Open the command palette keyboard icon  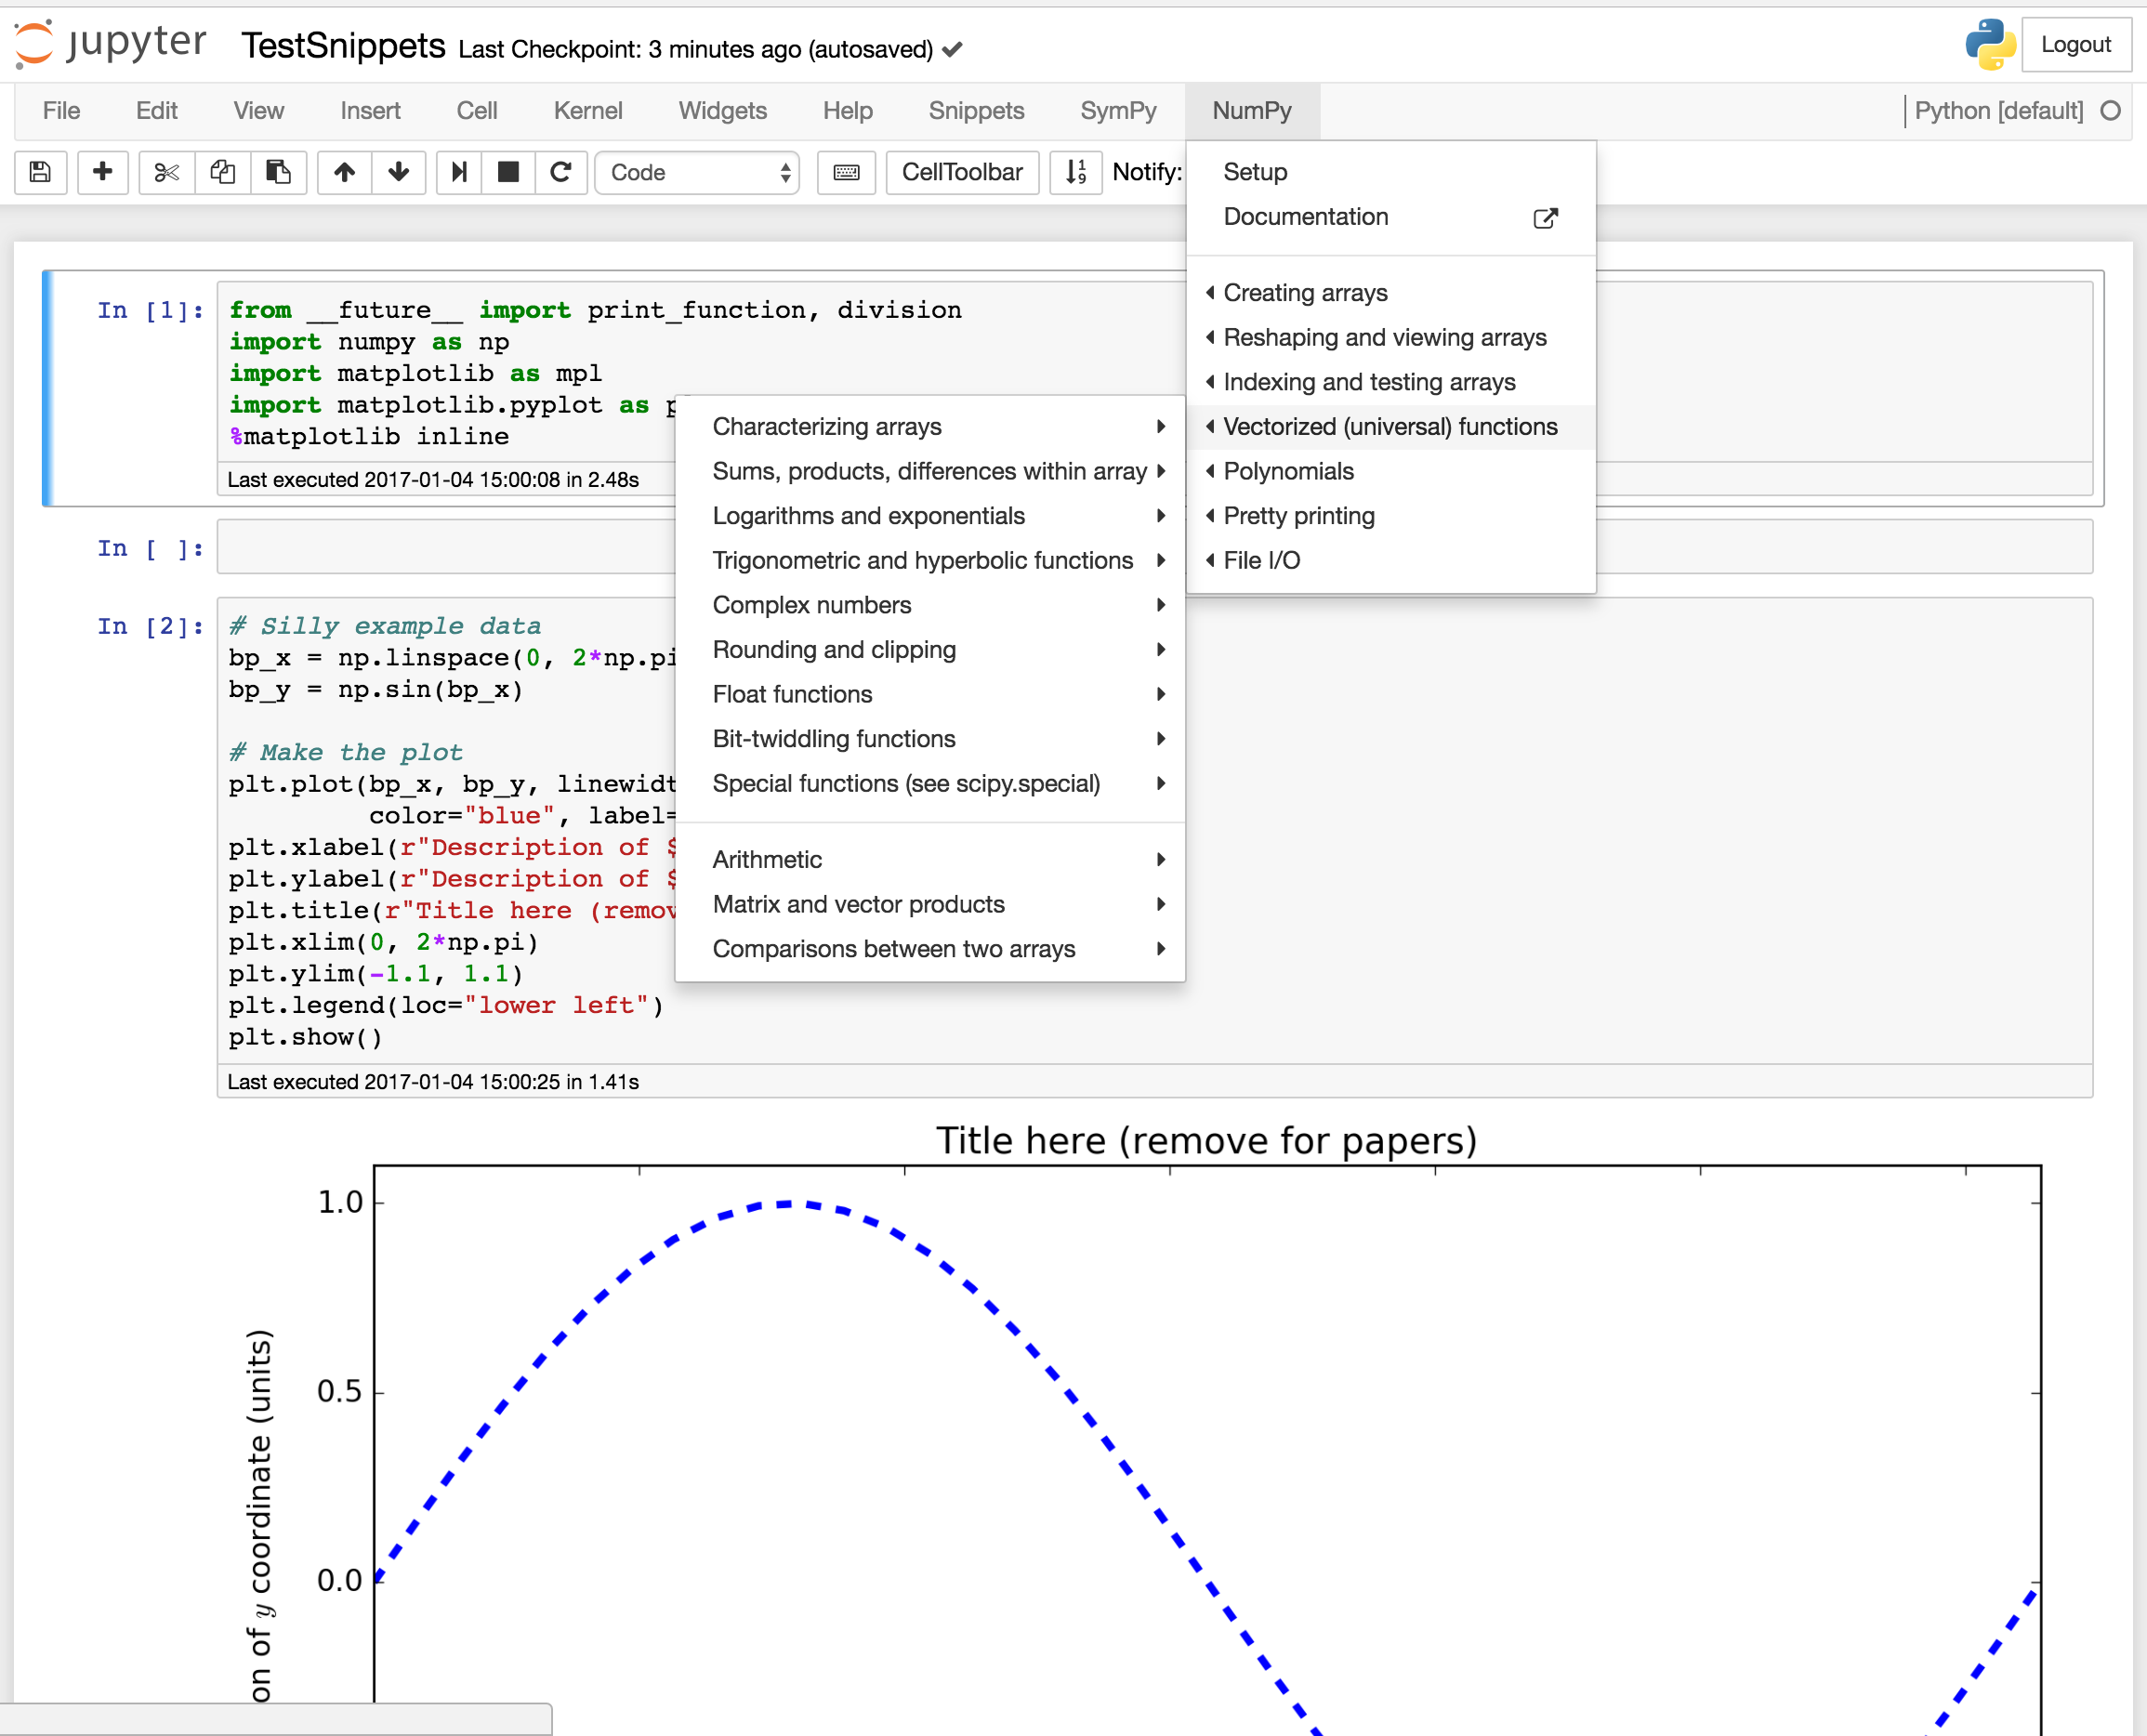pos(846,172)
